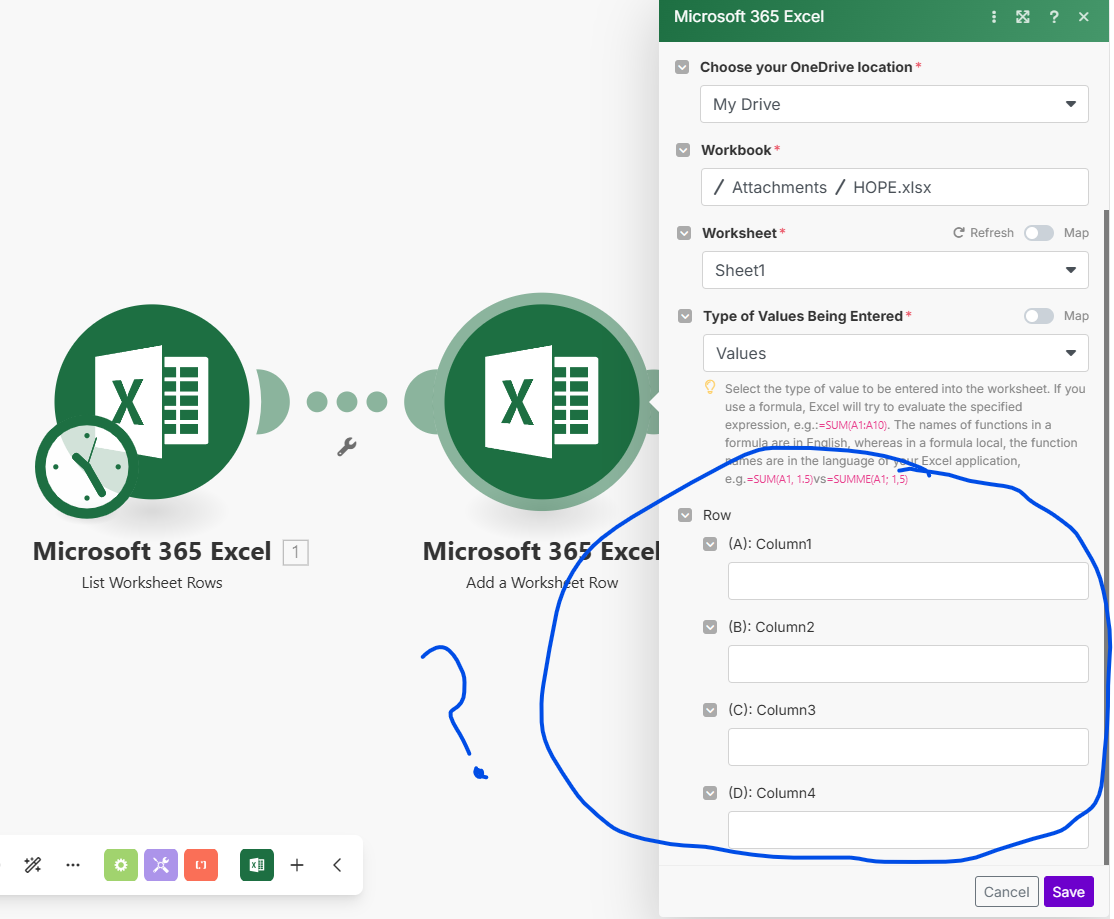
Task: Open the Sheet1 worksheet dropdown
Action: (x=894, y=271)
